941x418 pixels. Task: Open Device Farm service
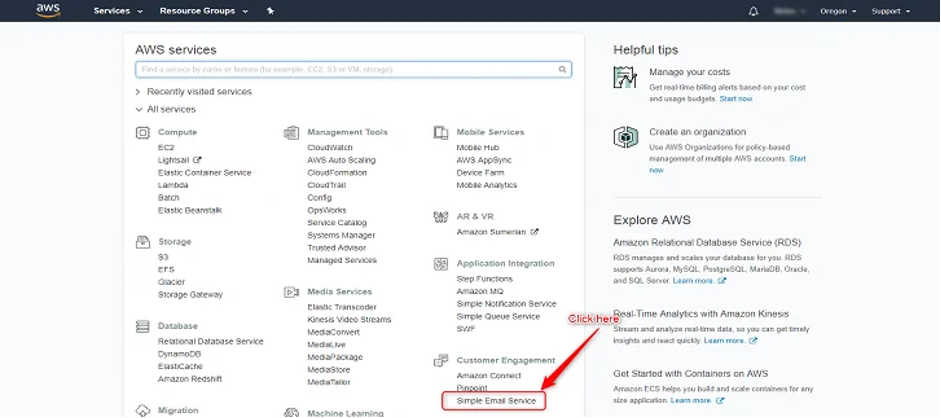480,173
